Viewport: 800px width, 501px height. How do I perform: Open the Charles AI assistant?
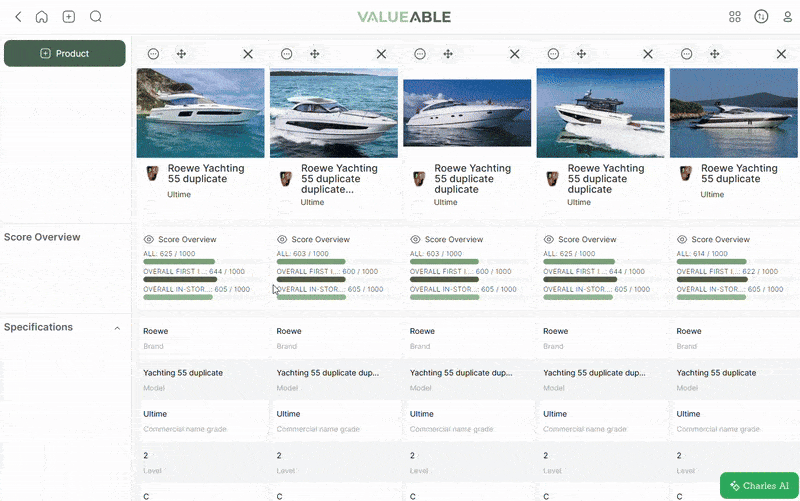pos(759,486)
